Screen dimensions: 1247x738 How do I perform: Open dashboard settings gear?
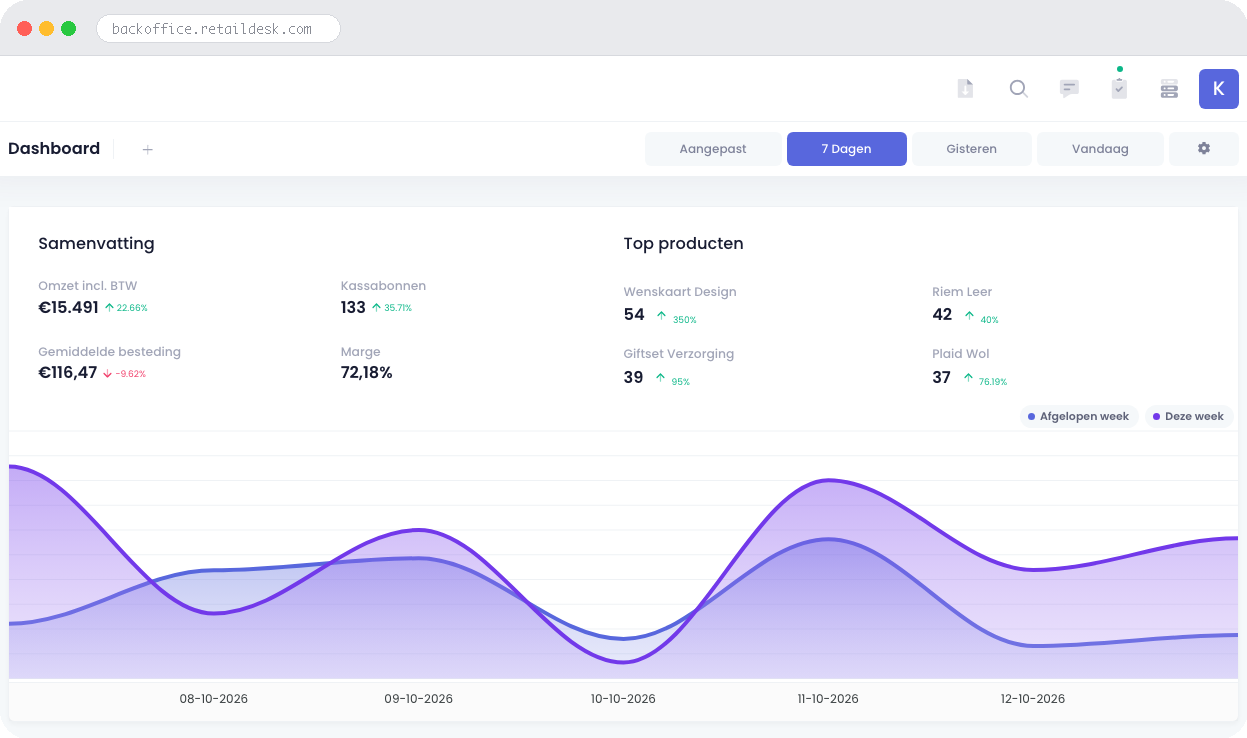[1203, 149]
